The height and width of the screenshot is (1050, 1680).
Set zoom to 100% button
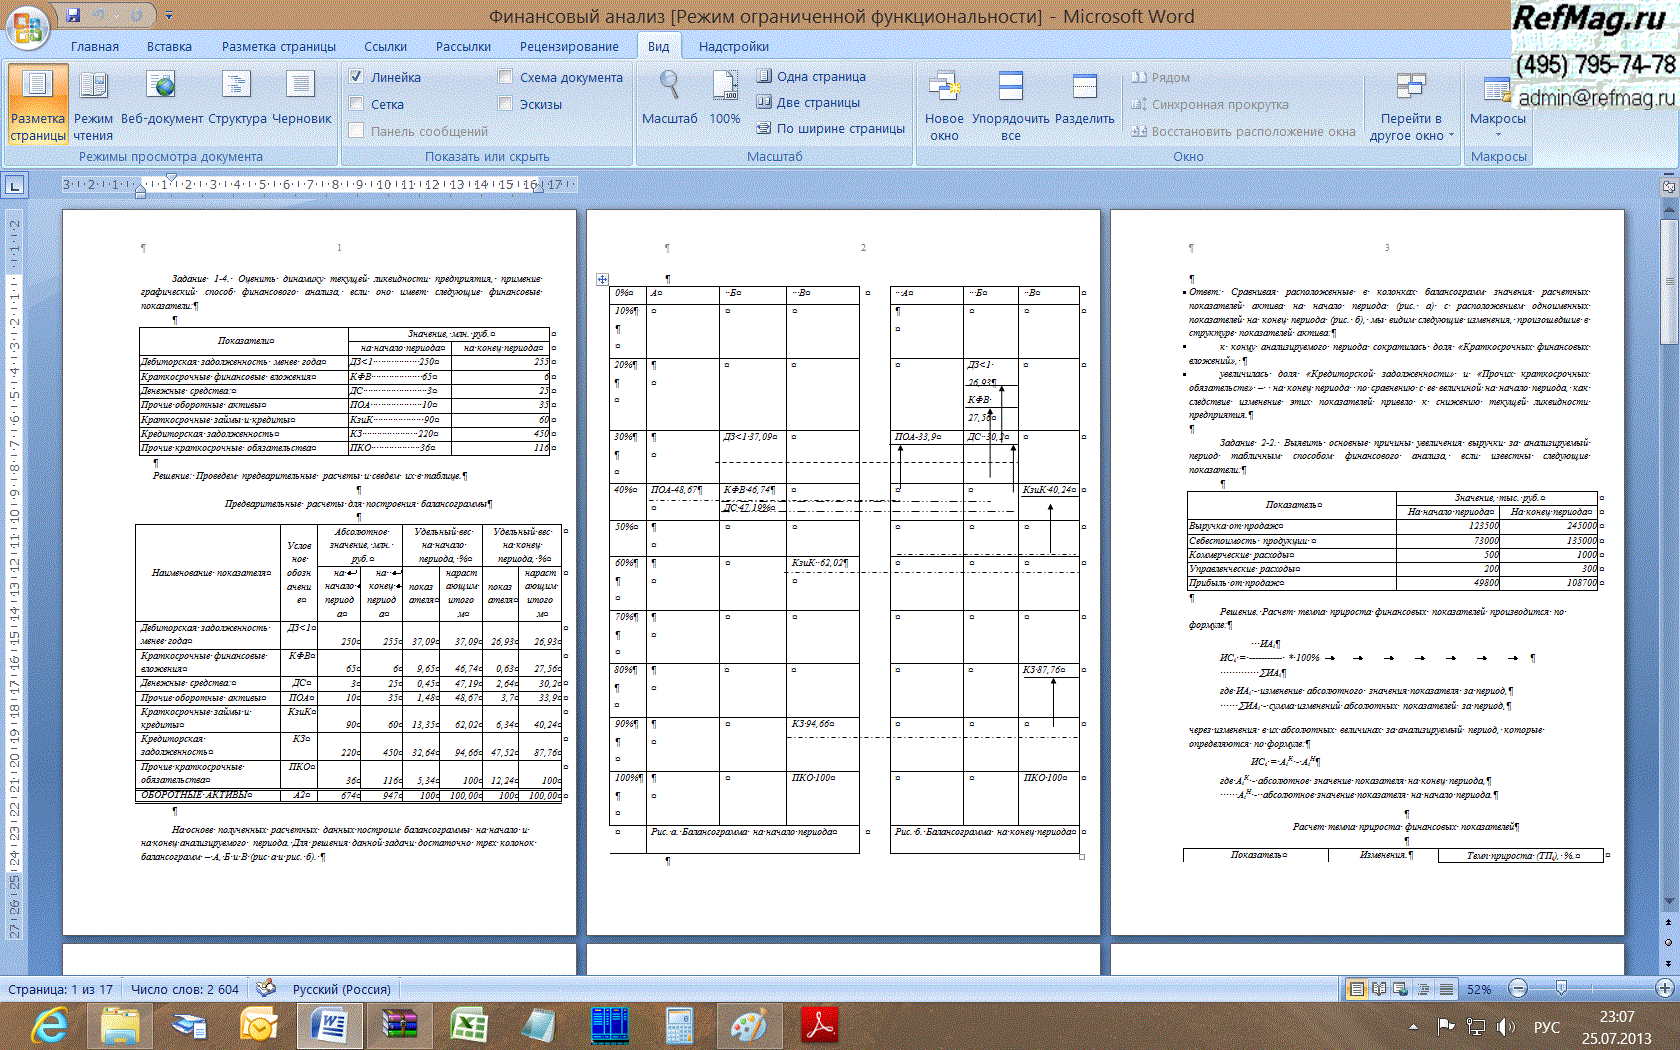(725, 98)
